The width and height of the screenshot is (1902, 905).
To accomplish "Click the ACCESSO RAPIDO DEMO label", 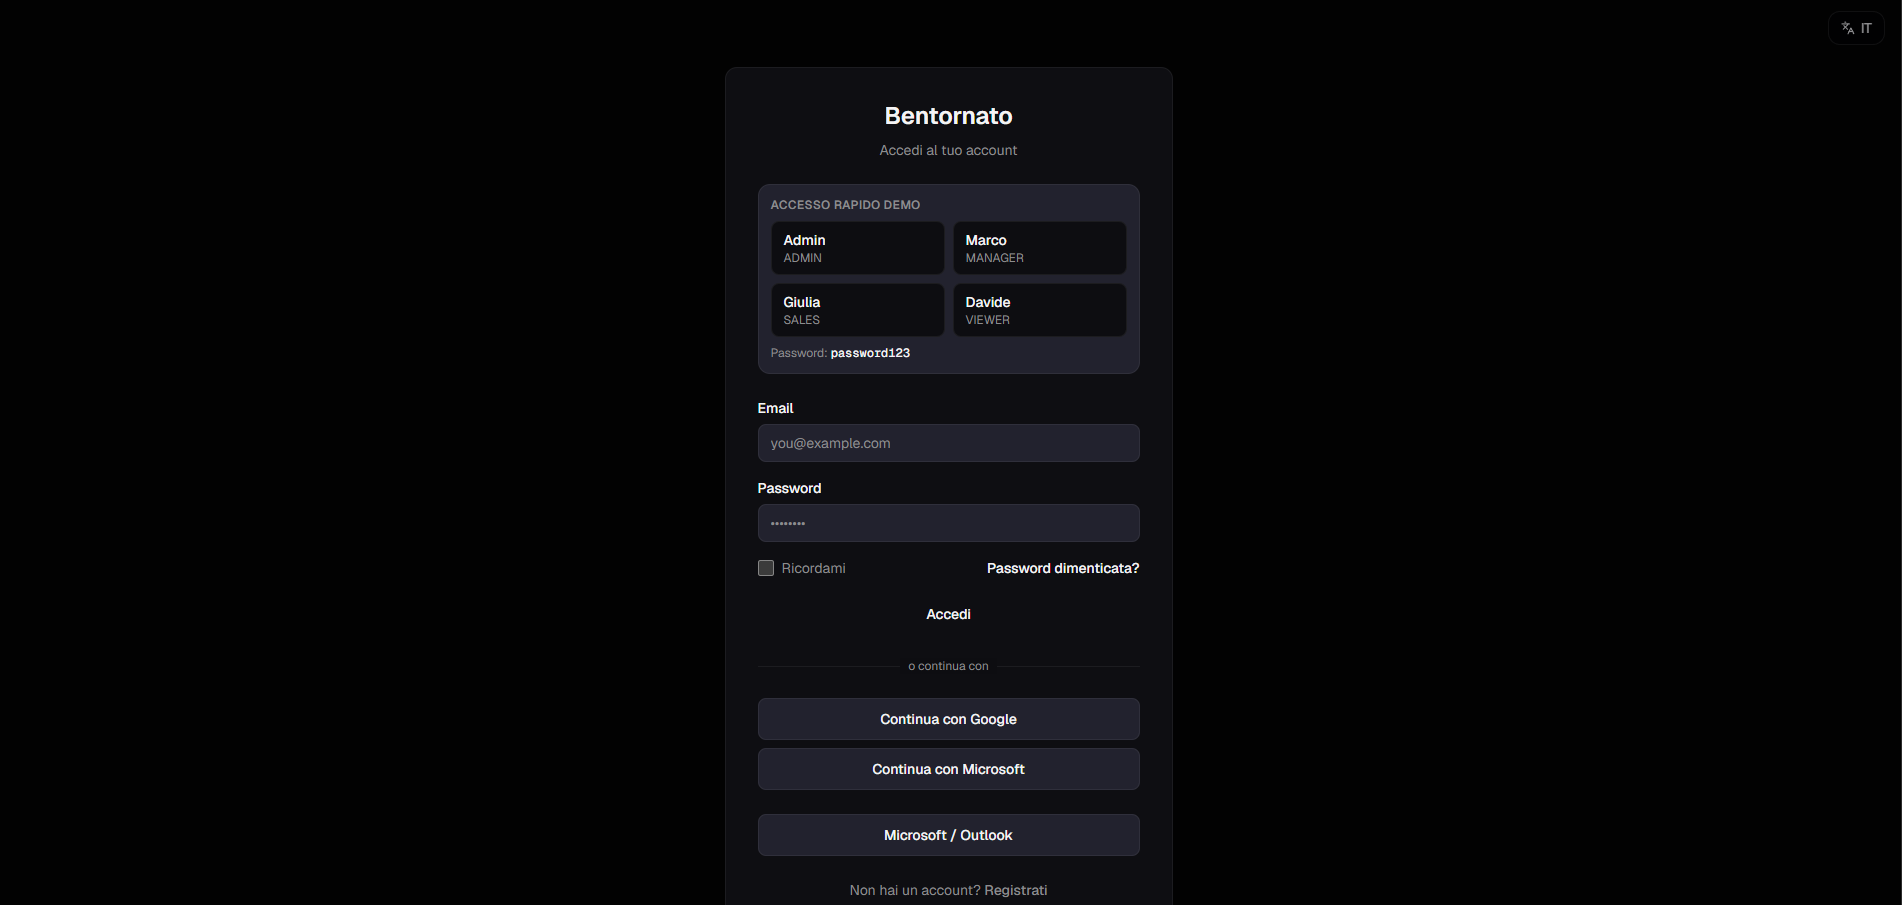I will coord(845,205).
